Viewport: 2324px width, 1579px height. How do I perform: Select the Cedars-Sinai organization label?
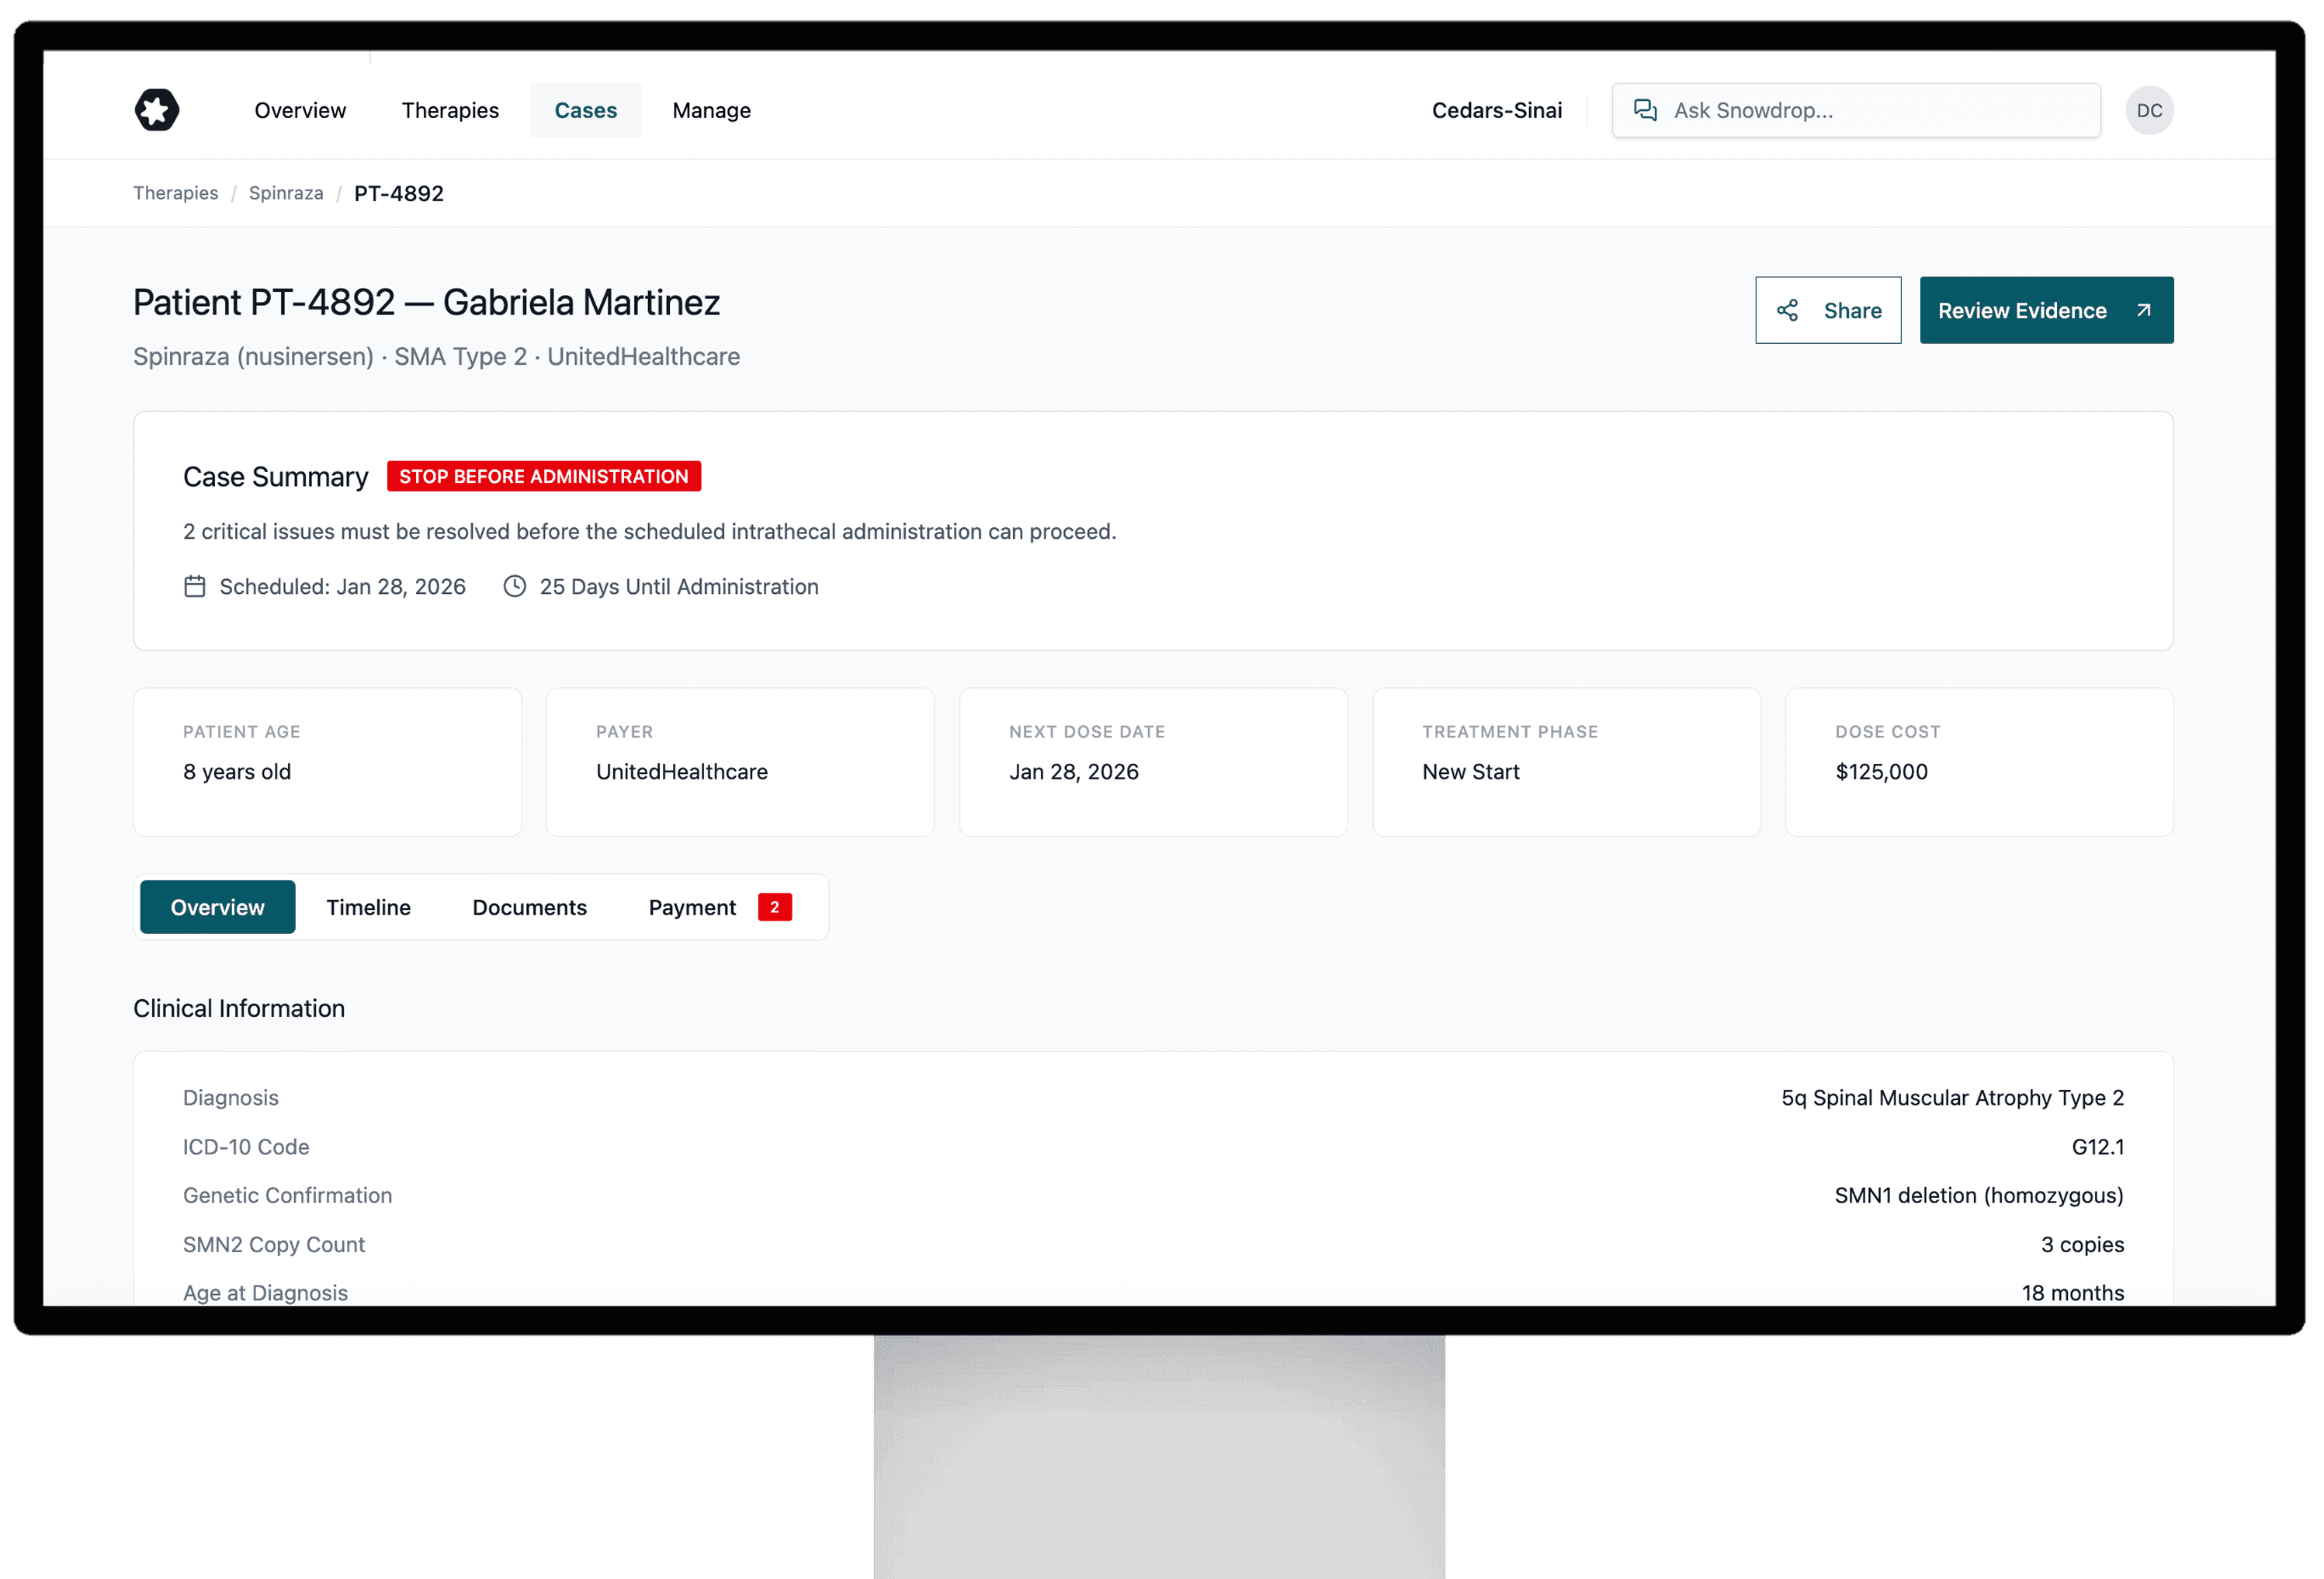coord(1497,110)
